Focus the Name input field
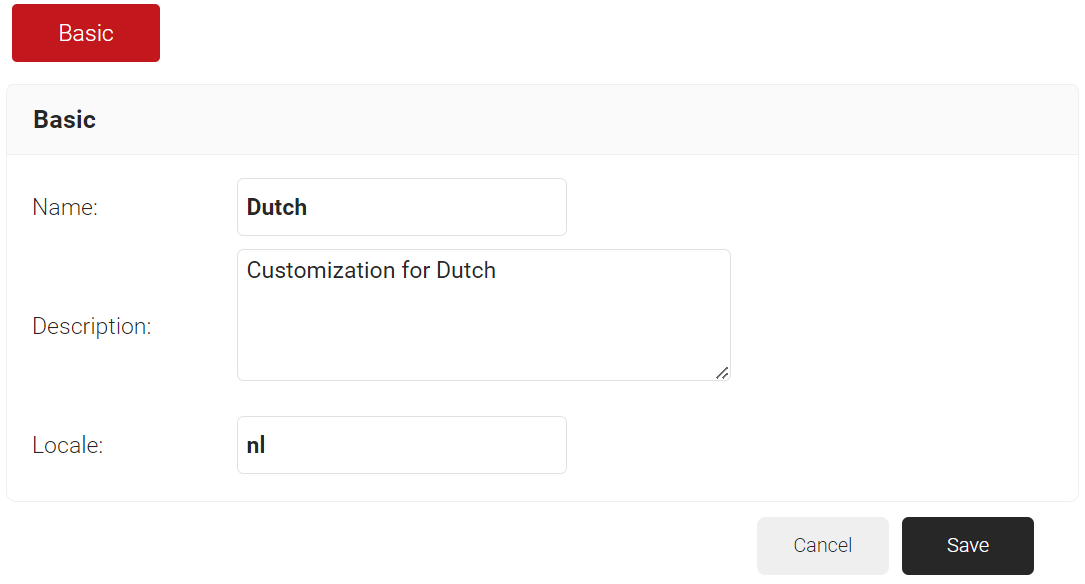This screenshot has width=1085, height=584. pyautogui.click(x=401, y=207)
